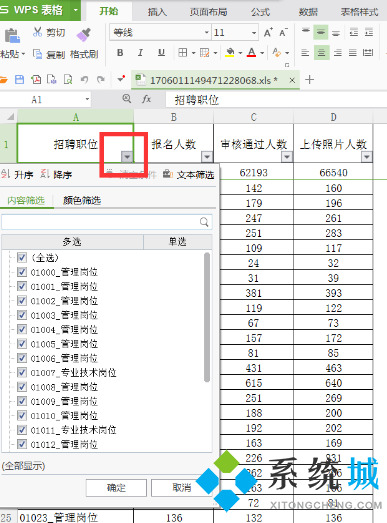
Task: Toggle bold formatting
Action: pos(120,52)
